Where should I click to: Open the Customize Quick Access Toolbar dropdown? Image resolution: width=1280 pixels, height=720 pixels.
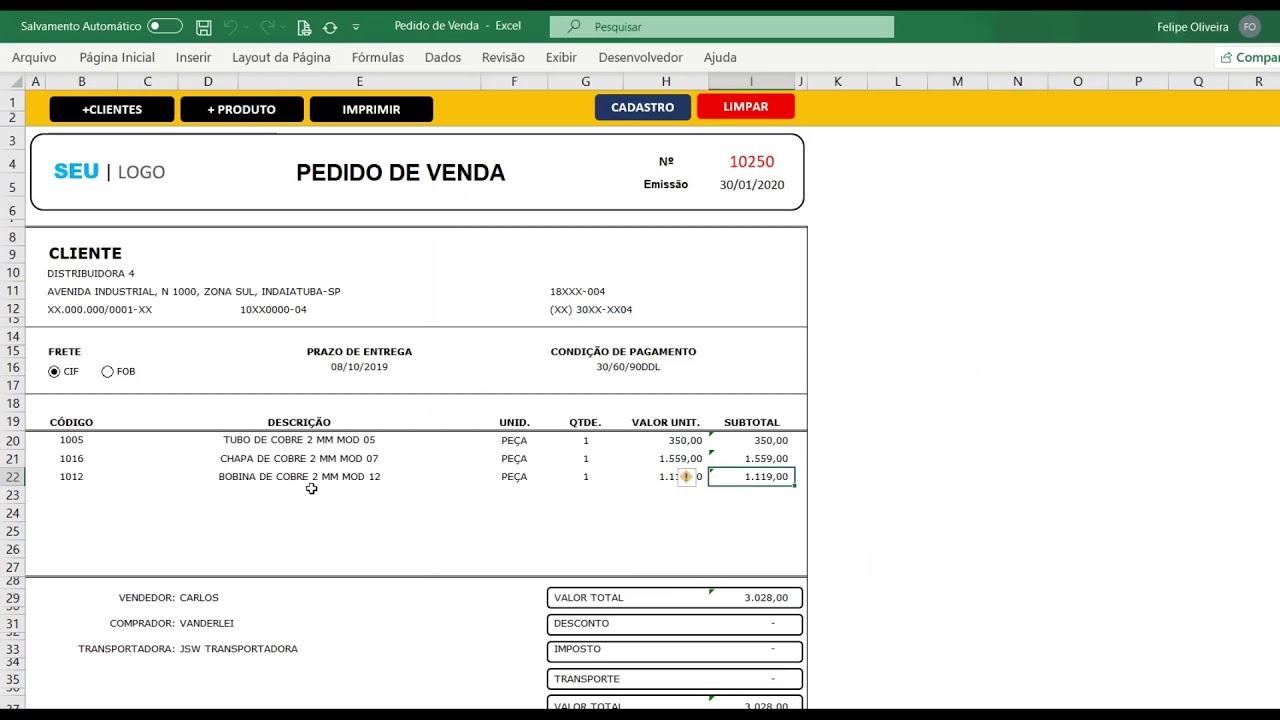[356, 27]
